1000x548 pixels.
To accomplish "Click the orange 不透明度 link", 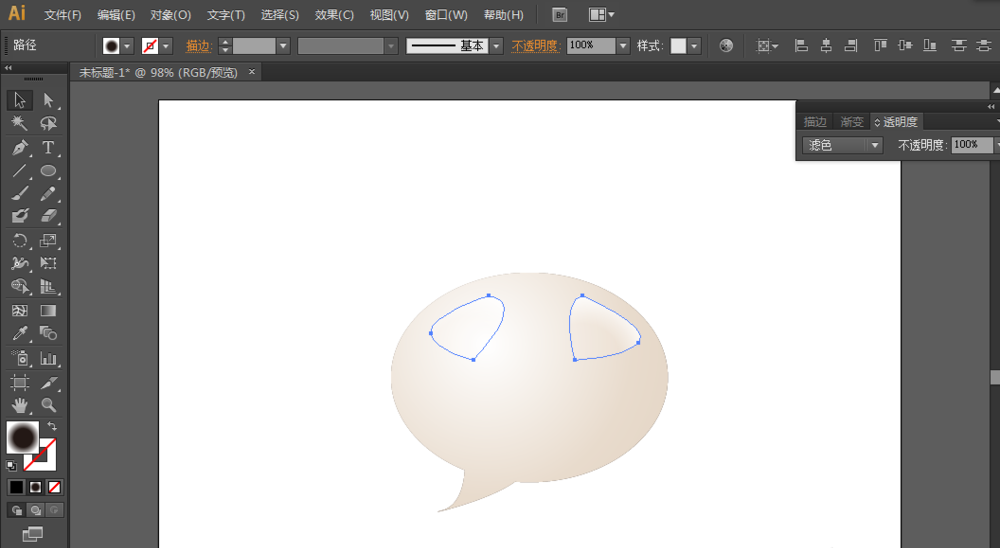I will pos(535,46).
